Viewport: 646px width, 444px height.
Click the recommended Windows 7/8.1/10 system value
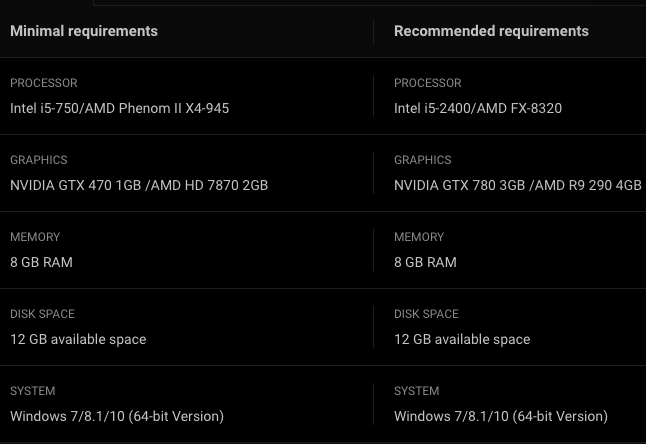(501, 416)
